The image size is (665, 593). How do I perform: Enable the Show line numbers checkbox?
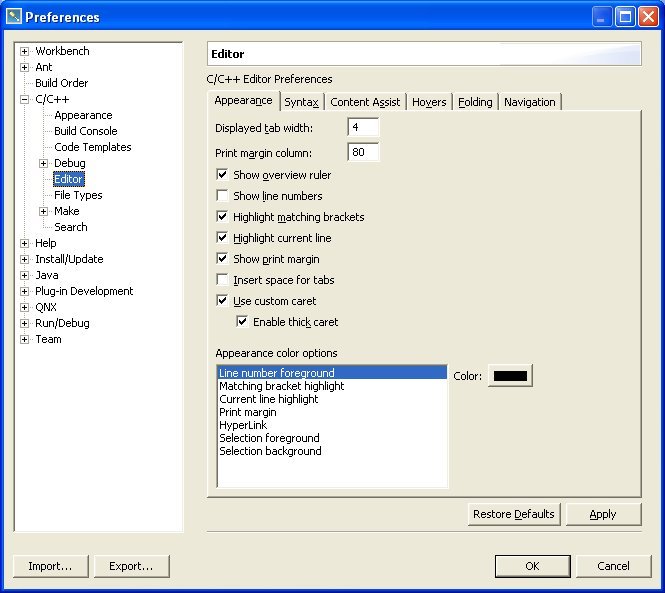pos(222,196)
